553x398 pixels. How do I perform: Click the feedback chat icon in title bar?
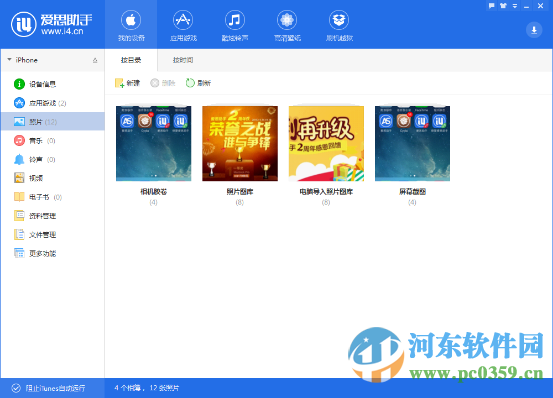tap(492, 6)
